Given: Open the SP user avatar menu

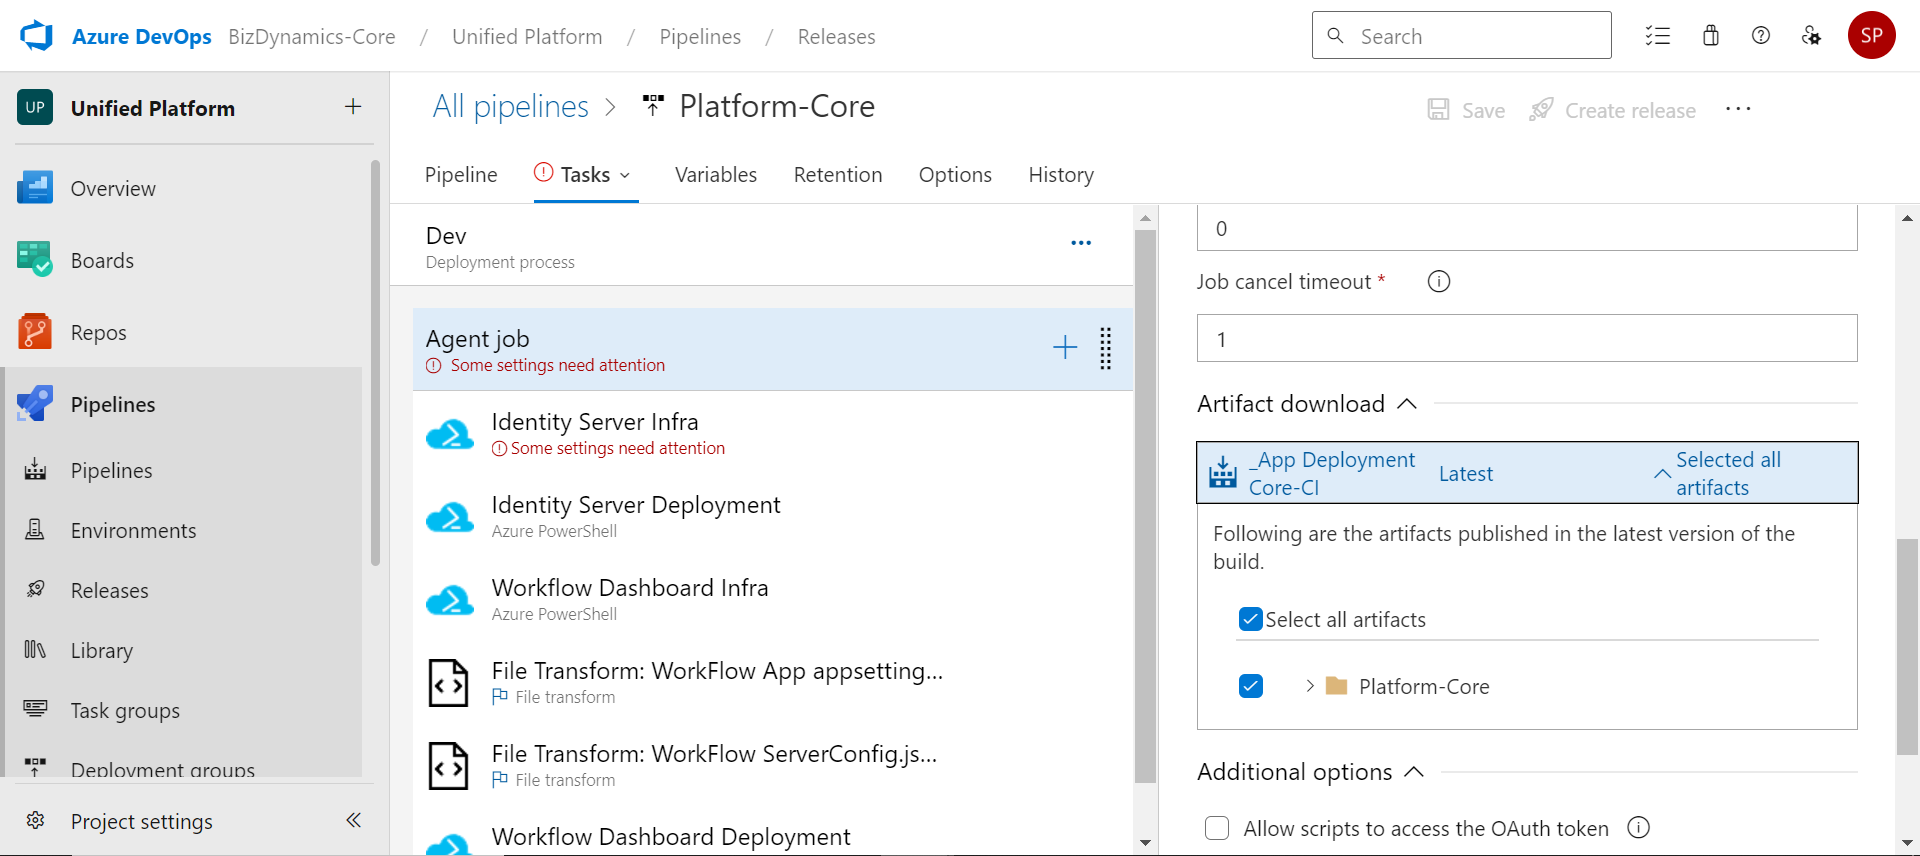Looking at the screenshot, I should [1872, 36].
